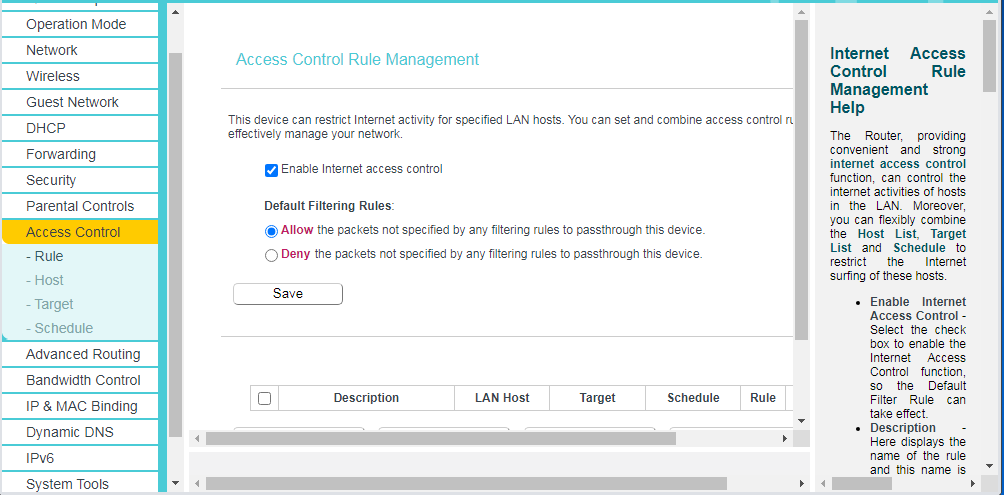
Task: Expand the Bandwidth Control menu
Action: click(83, 380)
